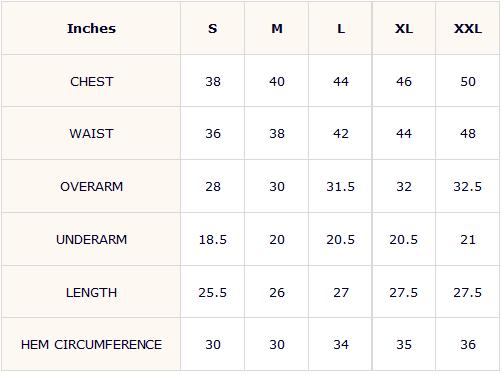
Task: Select the XL size column header
Action: (x=404, y=29)
